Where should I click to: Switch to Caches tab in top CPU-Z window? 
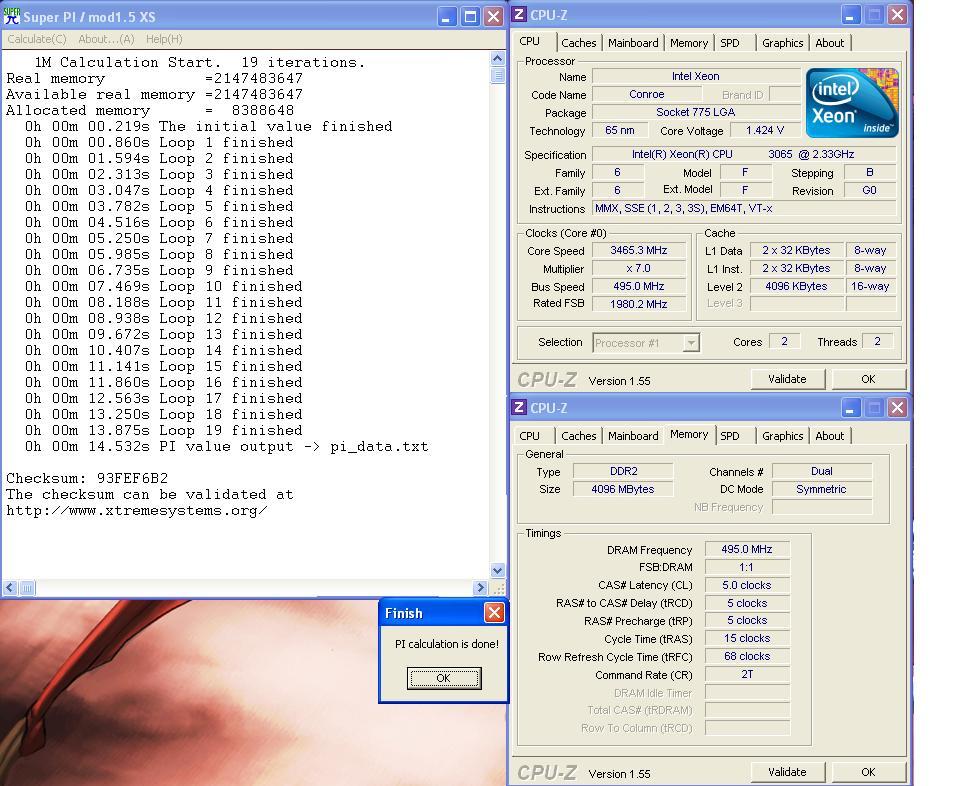coord(579,43)
